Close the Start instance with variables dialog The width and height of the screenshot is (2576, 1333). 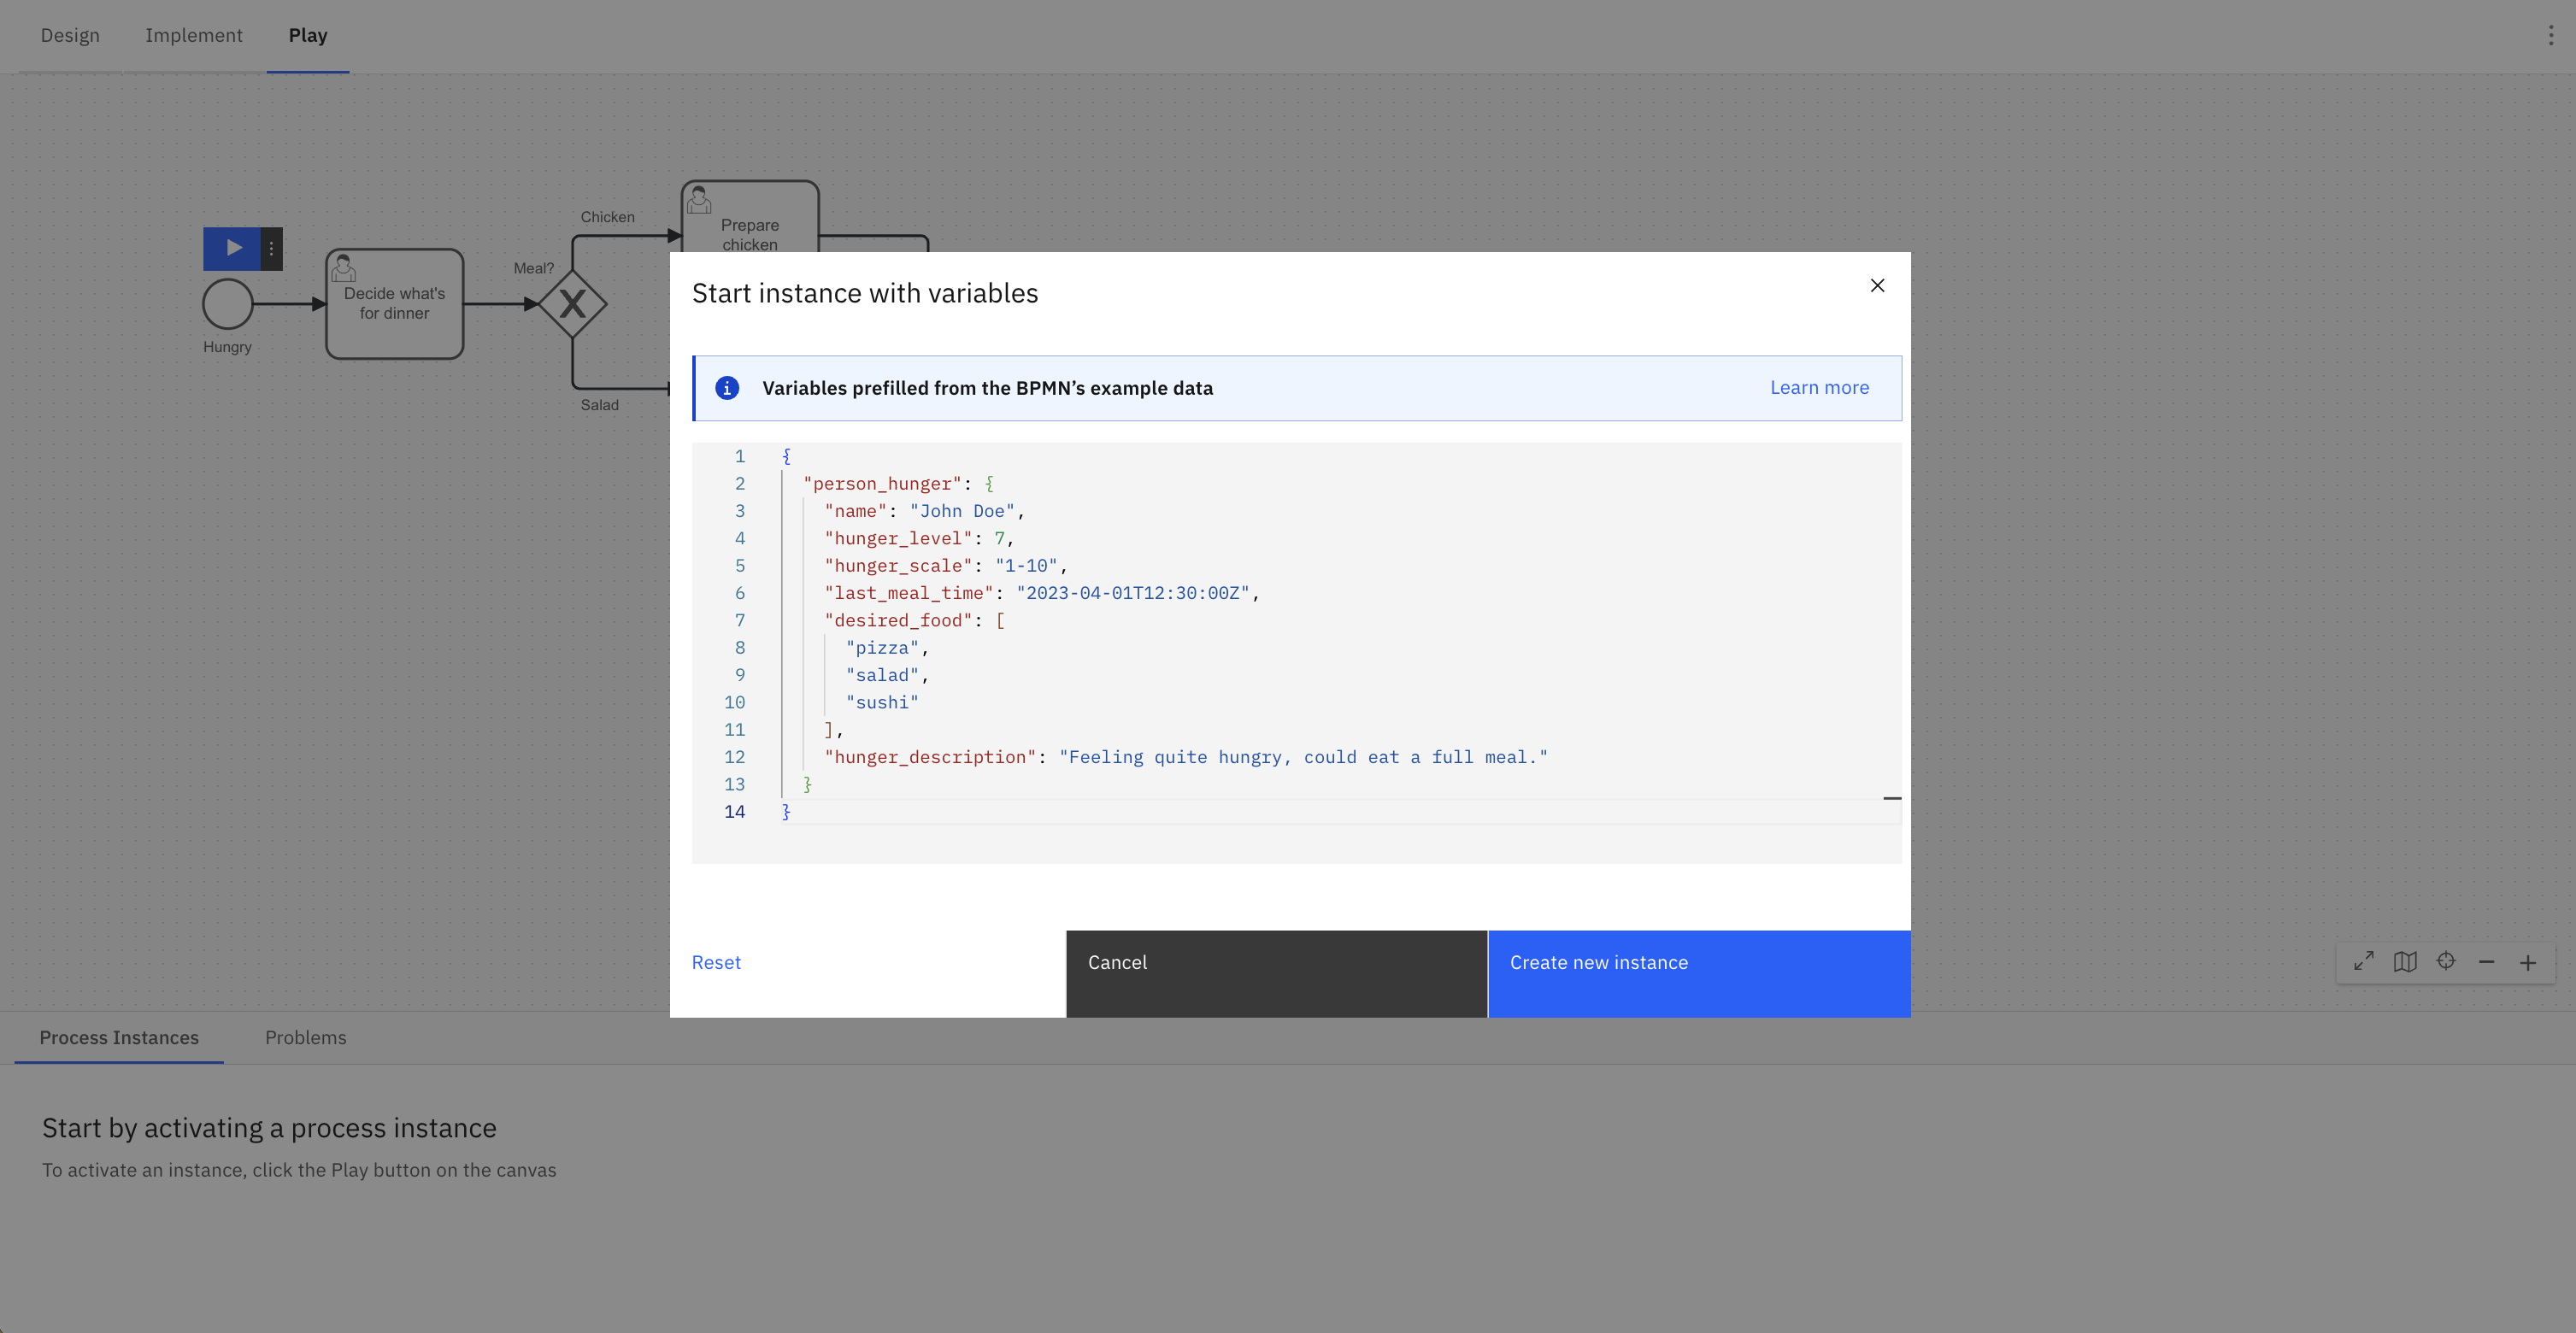click(1877, 285)
